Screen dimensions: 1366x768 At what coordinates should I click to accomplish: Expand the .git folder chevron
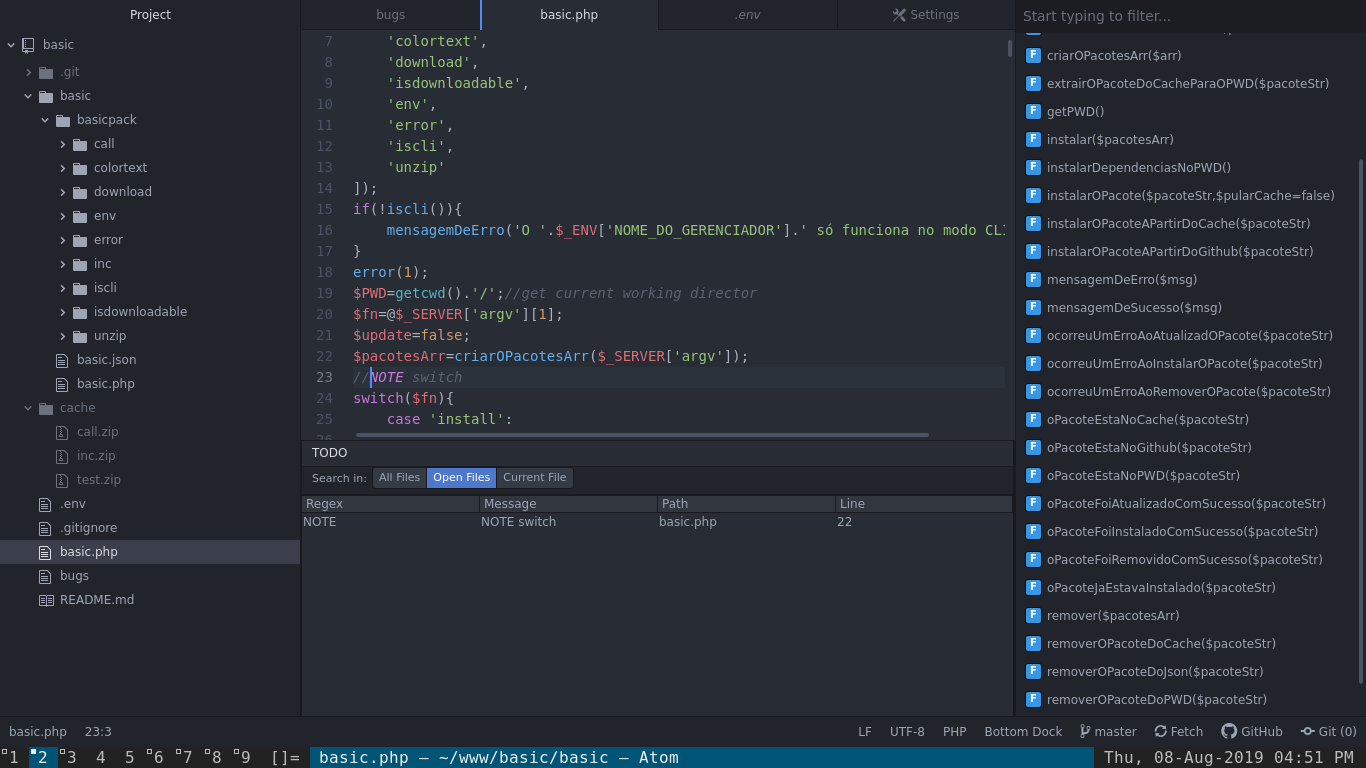(x=29, y=72)
